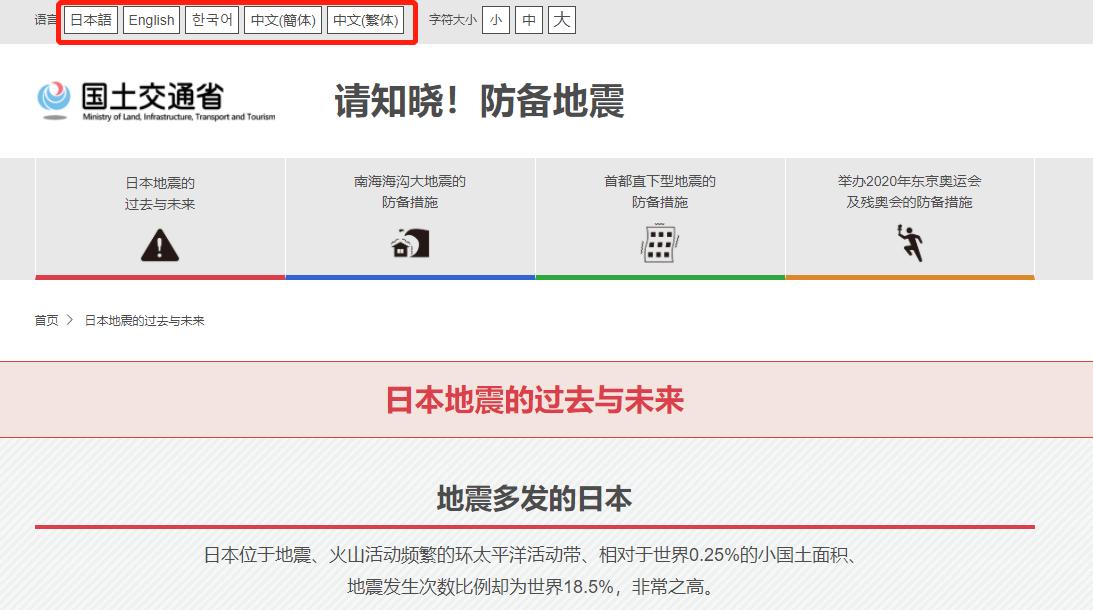Select the running person Olympics preparedness icon
The image size is (1093, 610).
click(x=912, y=240)
